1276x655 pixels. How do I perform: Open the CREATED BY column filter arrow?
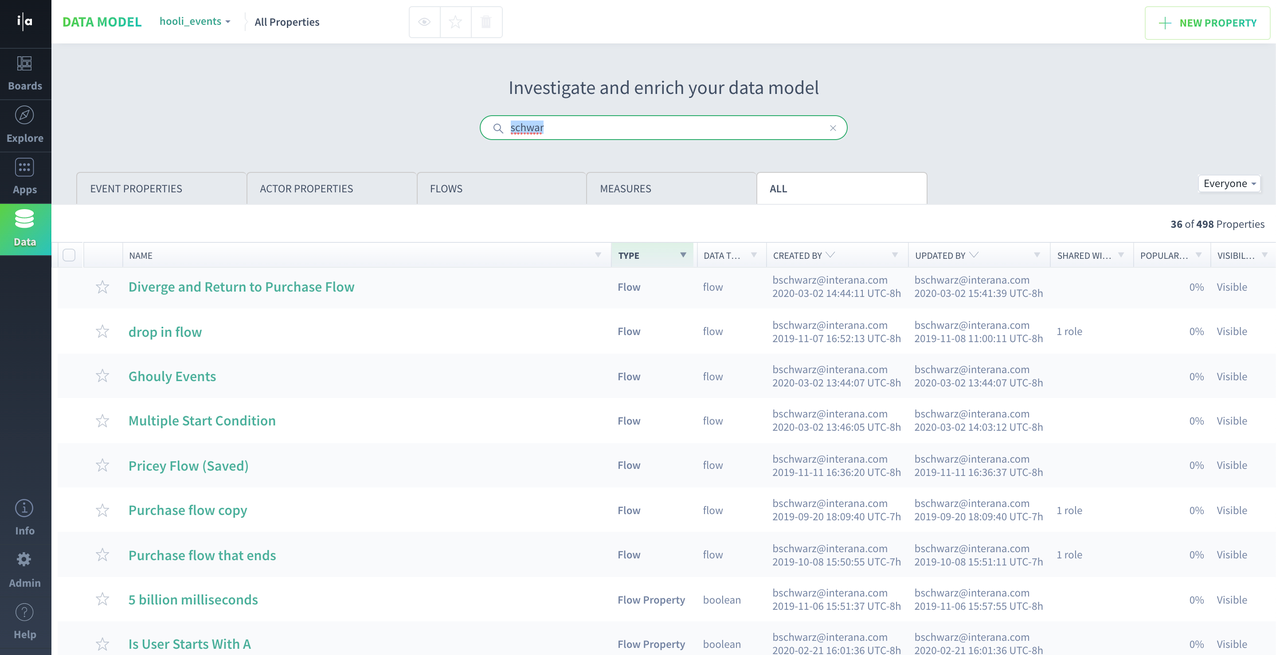click(x=895, y=255)
